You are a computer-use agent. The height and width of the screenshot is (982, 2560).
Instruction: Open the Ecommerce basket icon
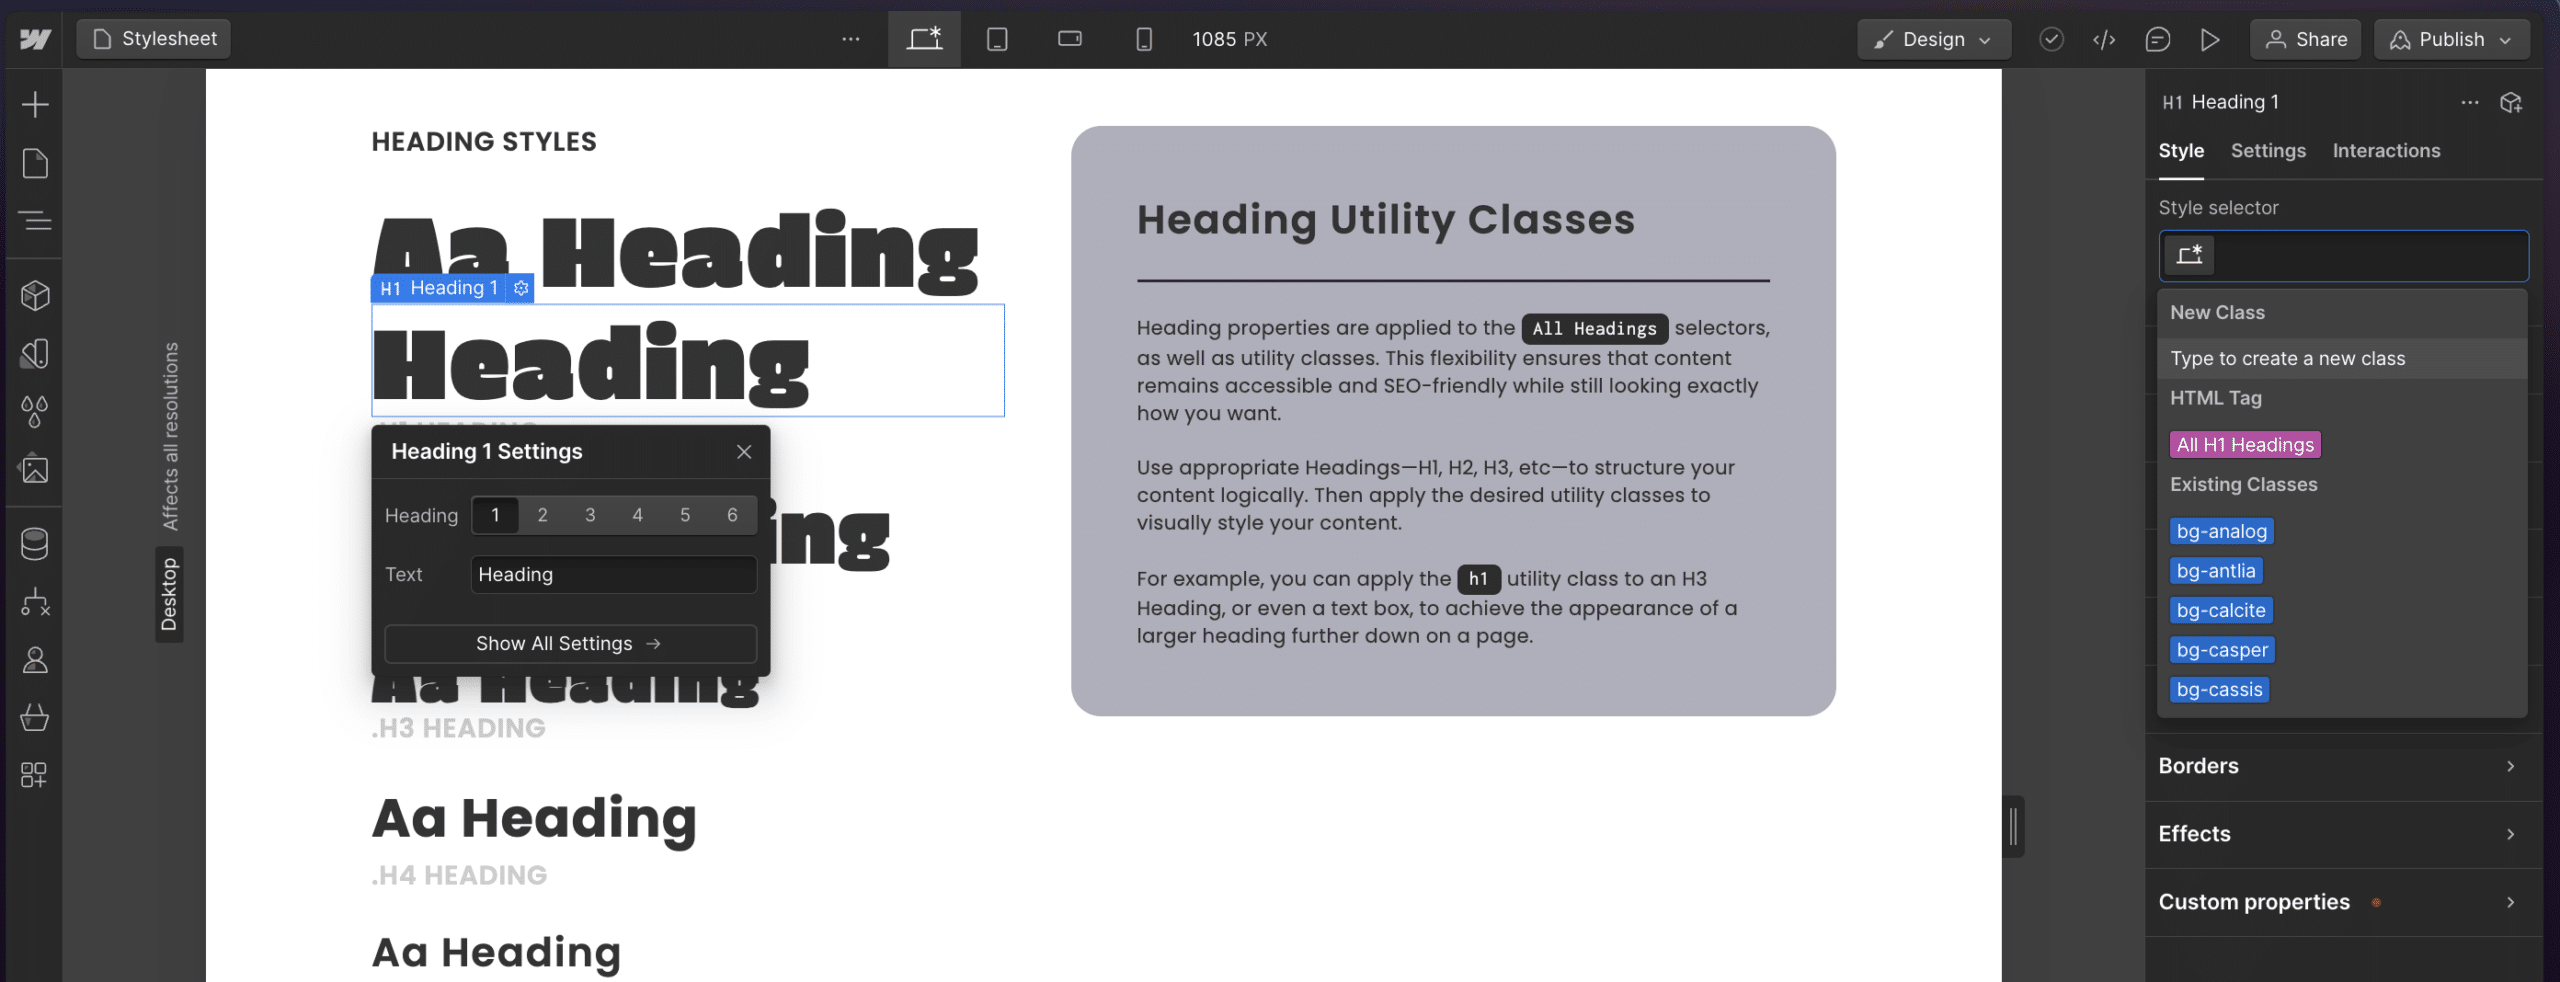click(35, 717)
